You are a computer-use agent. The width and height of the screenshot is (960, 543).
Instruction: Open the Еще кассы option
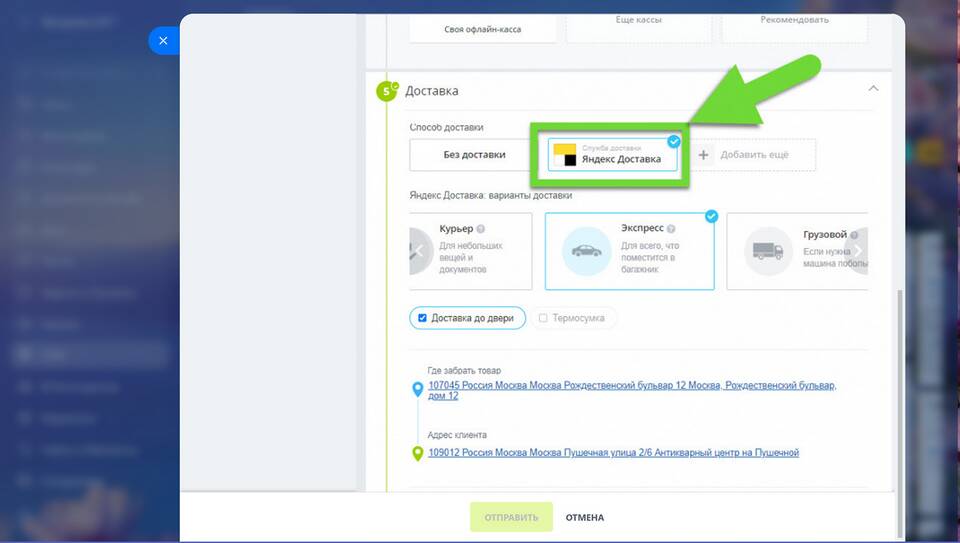click(x=639, y=21)
